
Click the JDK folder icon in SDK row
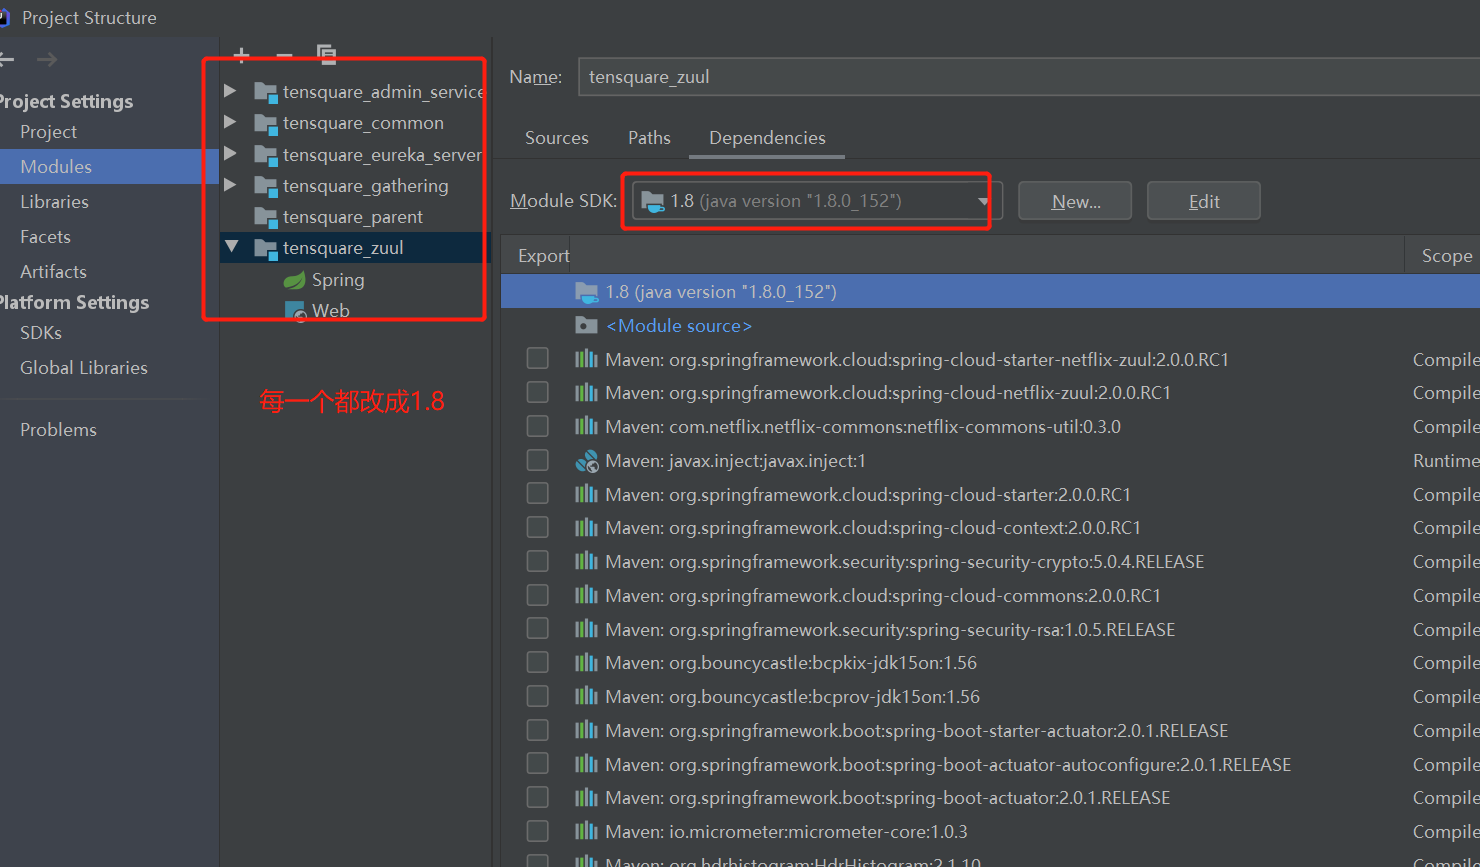tap(587, 292)
